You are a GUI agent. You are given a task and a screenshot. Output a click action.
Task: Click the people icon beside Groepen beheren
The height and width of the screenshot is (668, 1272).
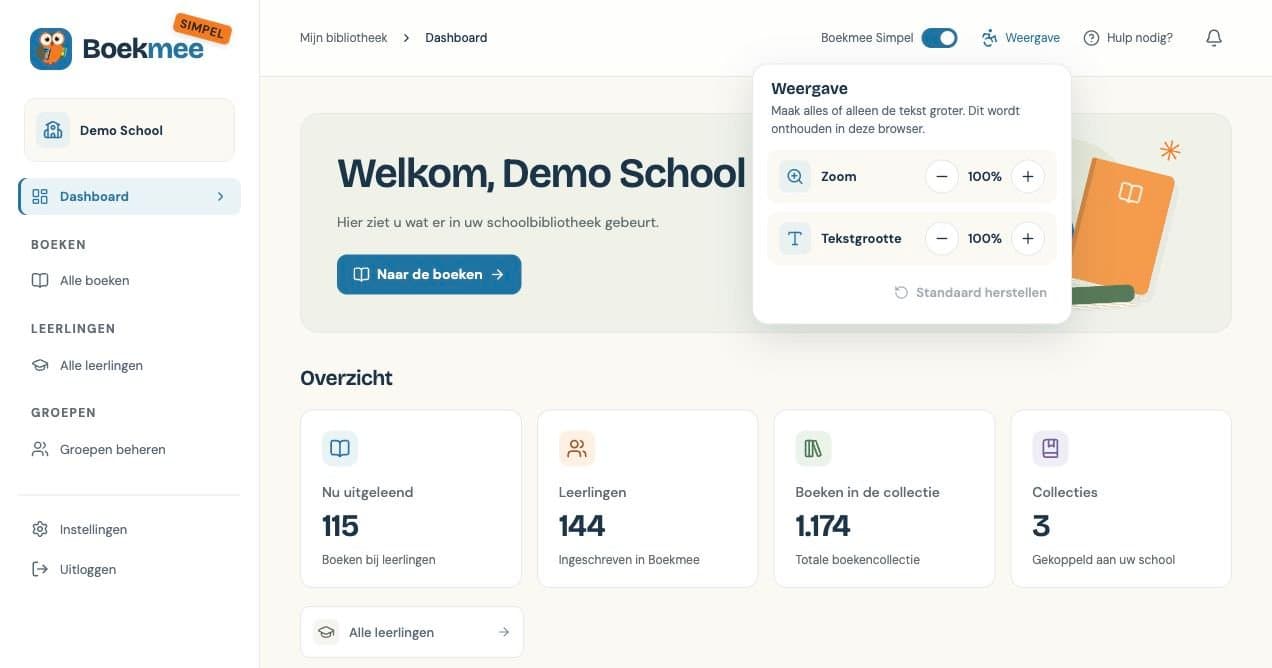click(40, 449)
